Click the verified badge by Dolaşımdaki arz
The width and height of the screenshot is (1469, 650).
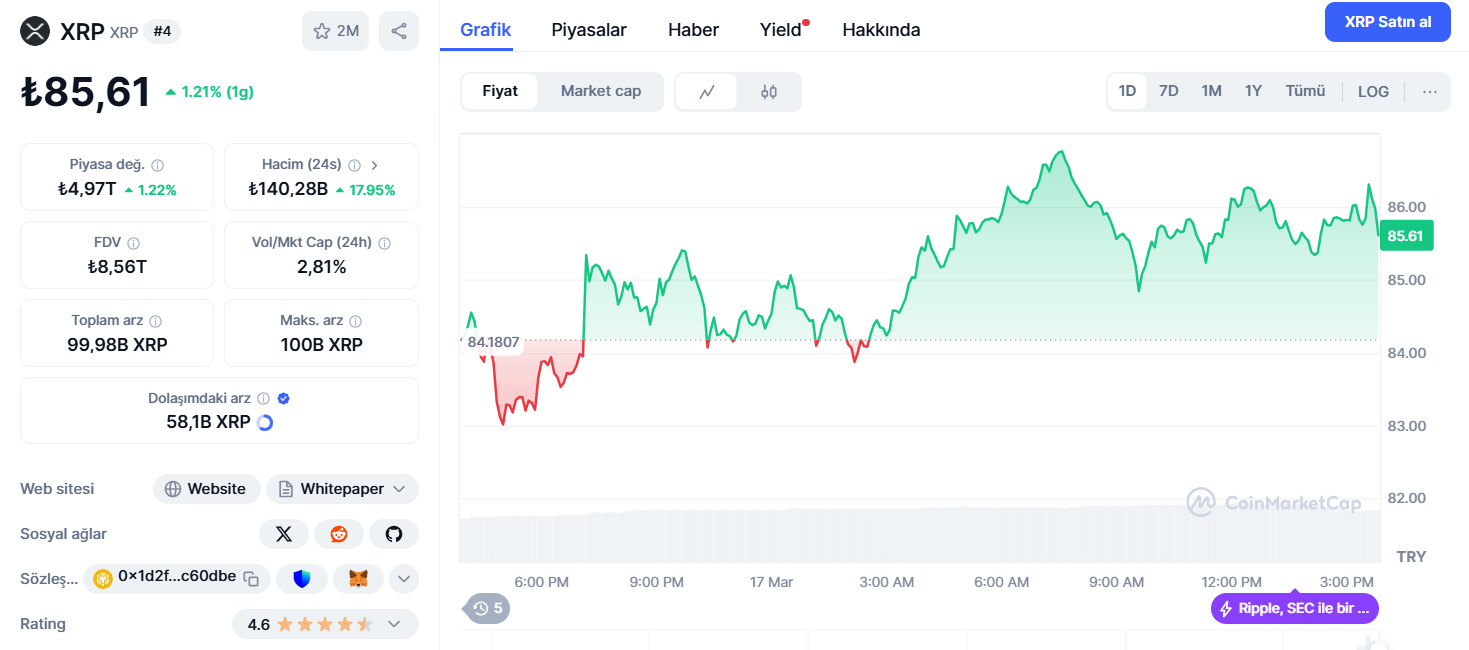pyautogui.click(x=283, y=398)
